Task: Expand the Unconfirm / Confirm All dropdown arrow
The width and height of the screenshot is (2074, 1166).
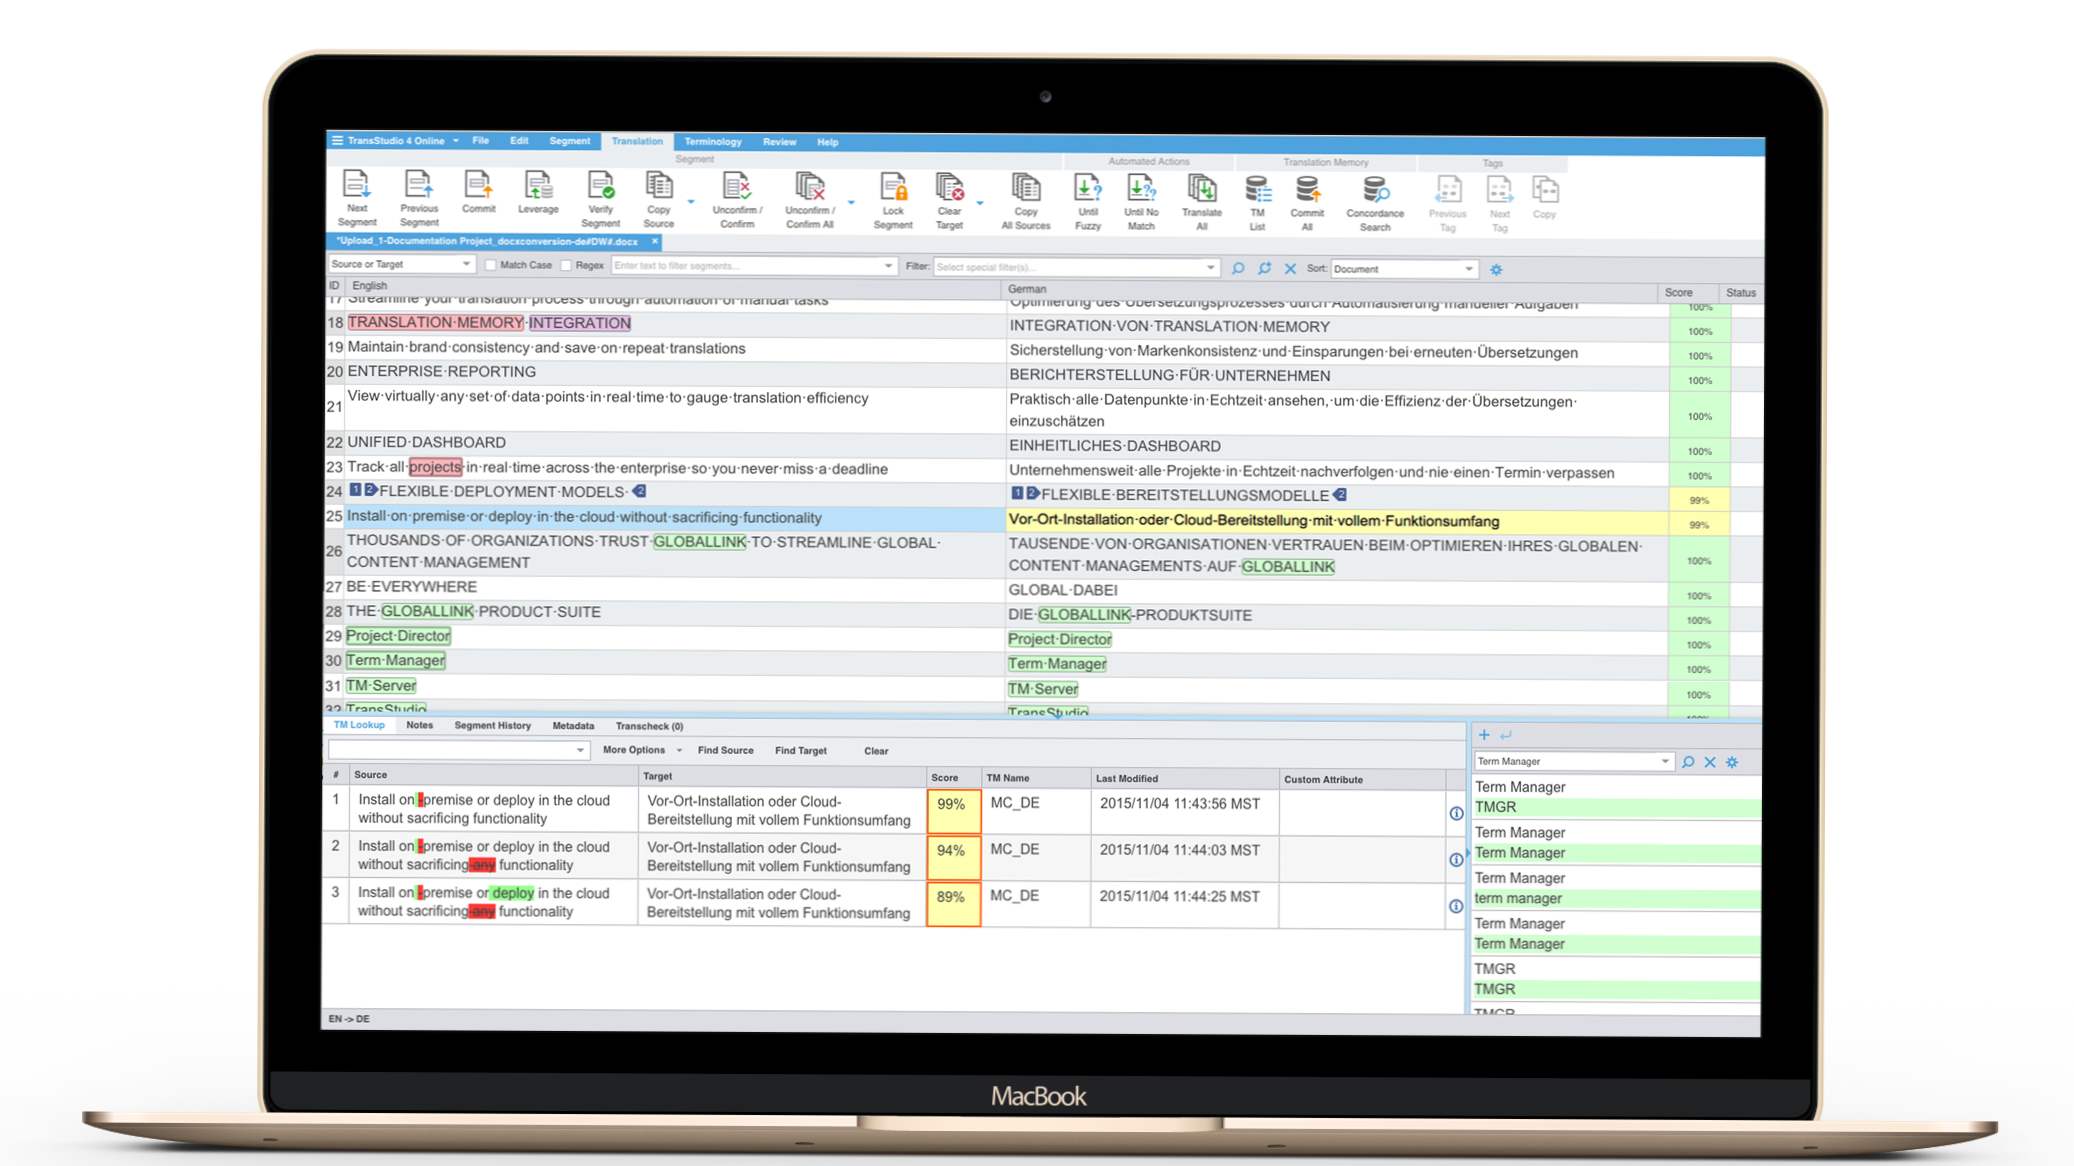Action: coord(851,203)
